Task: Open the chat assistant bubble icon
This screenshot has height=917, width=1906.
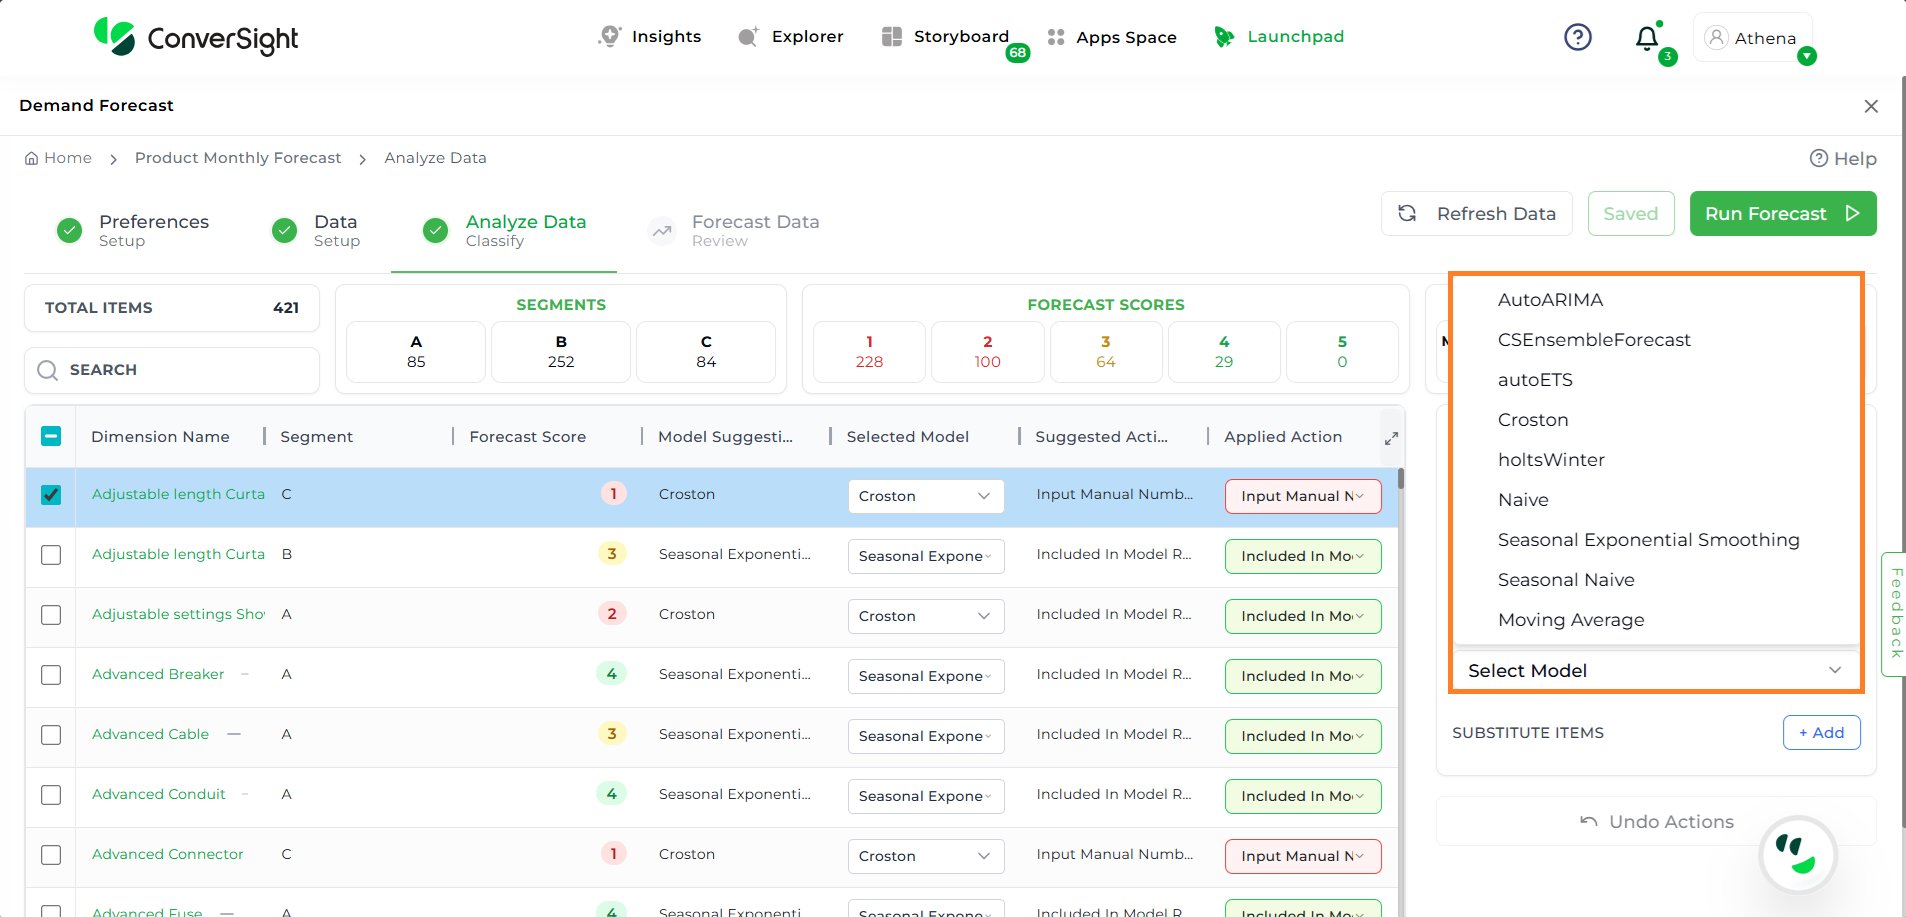Action: pyautogui.click(x=1797, y=855)
